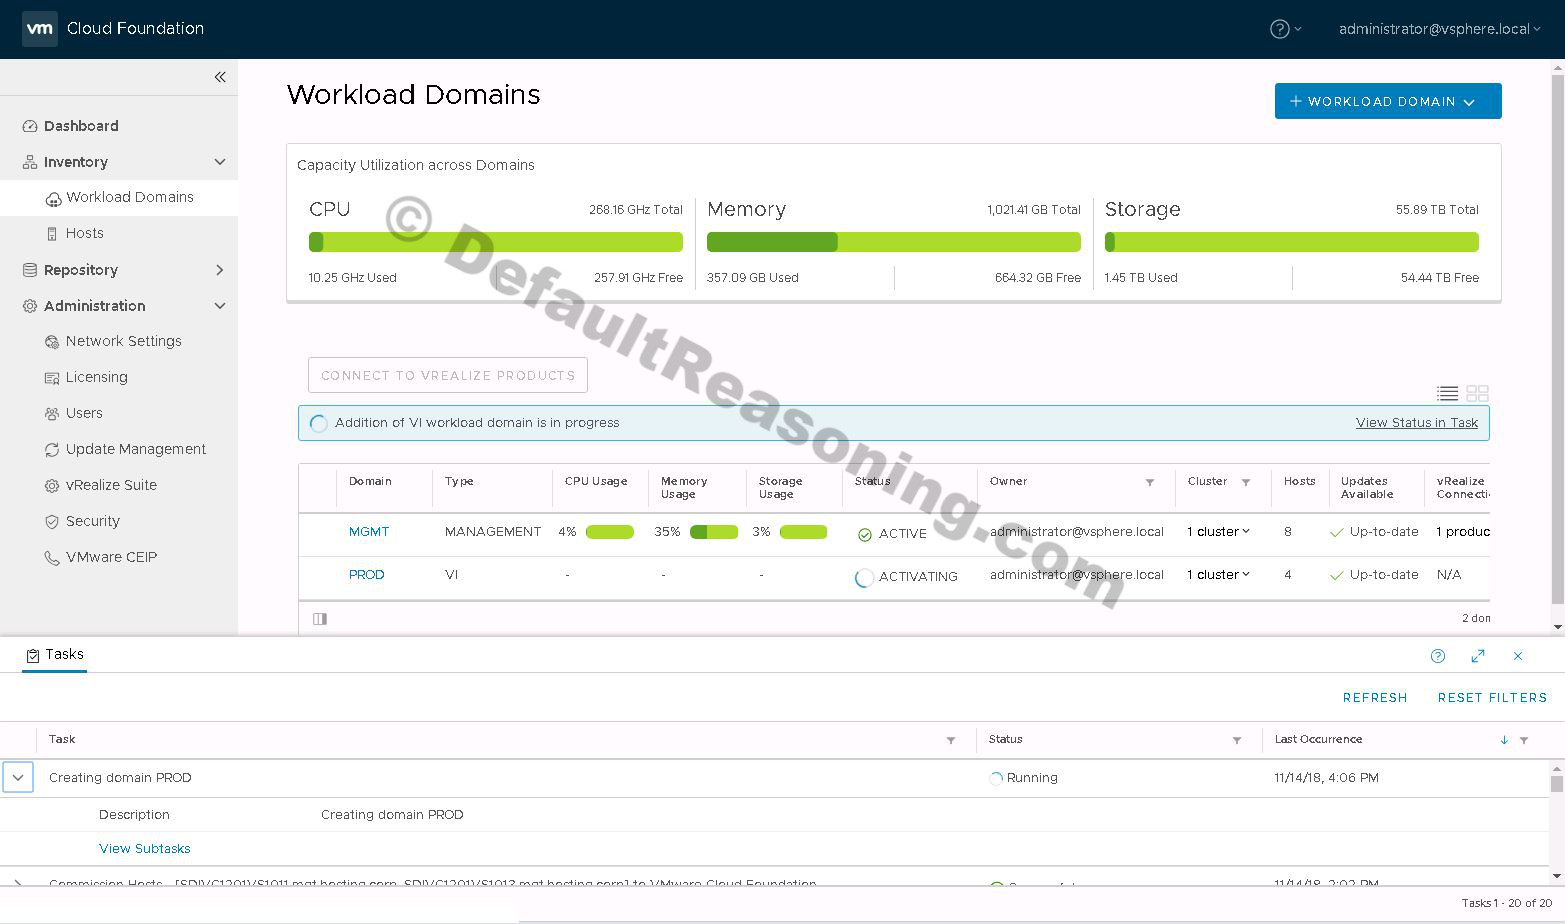
Task: Open help menu in the top bar
Action: [1283, 29]
